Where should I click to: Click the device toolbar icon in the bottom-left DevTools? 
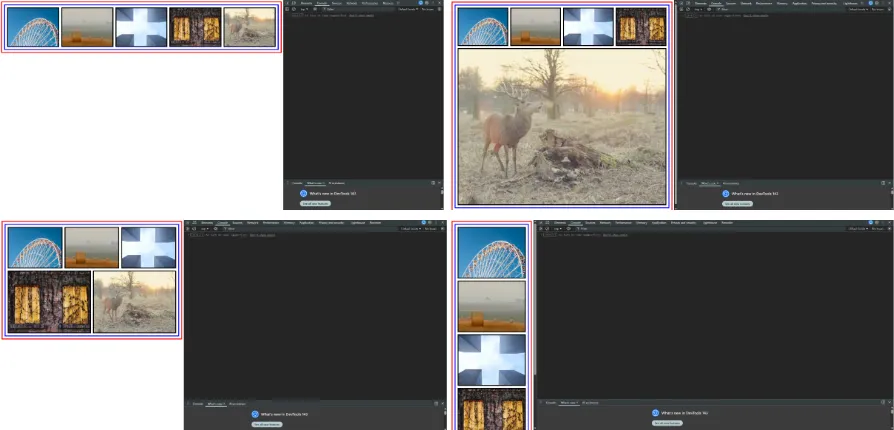pyautogui.click(x=195, y=222)
